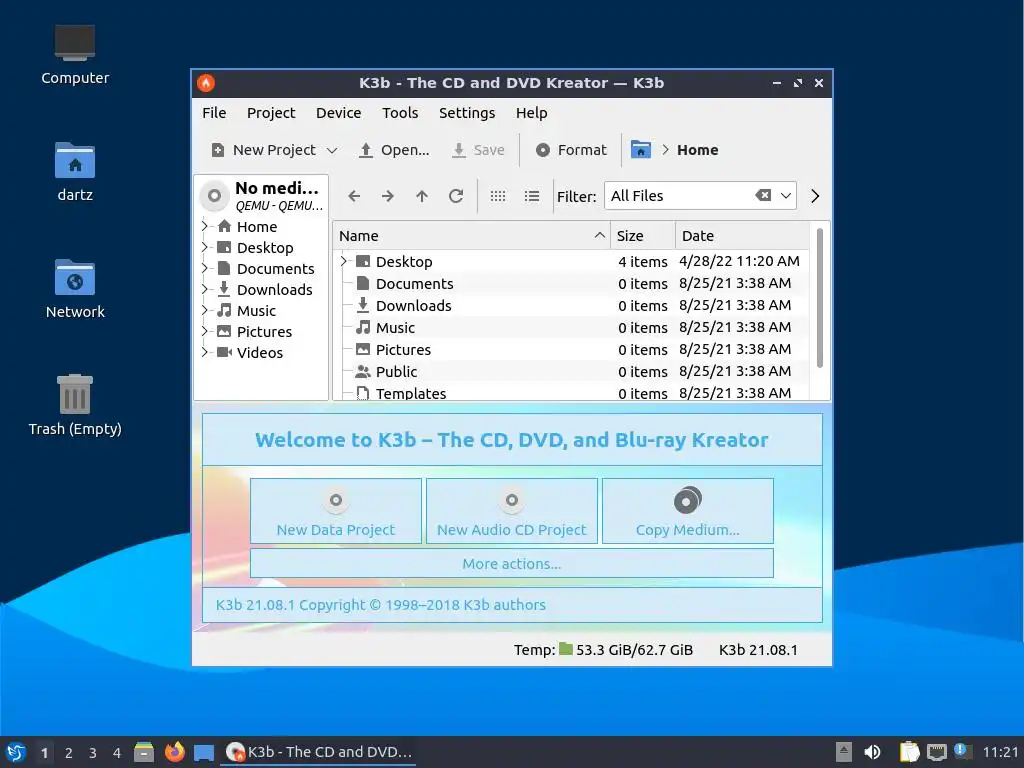1024x768 pixels.
Task: Select the No medium QEMU device entry
Action: pyautogui.click(x=261, y=196)
